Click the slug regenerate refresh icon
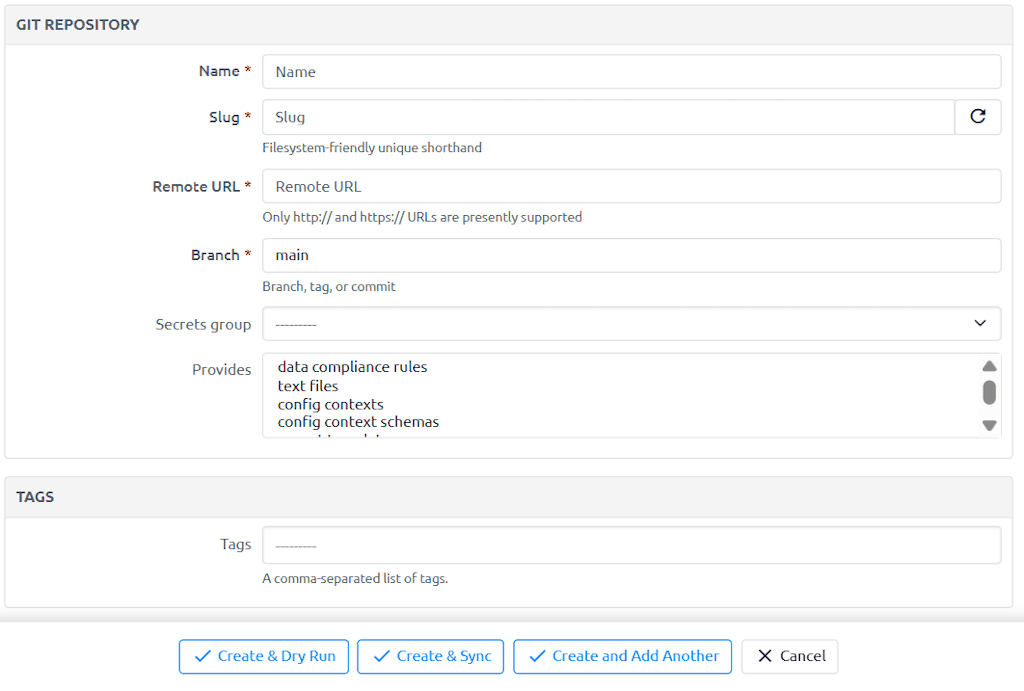1024x691 pixels. coord(977,117)
